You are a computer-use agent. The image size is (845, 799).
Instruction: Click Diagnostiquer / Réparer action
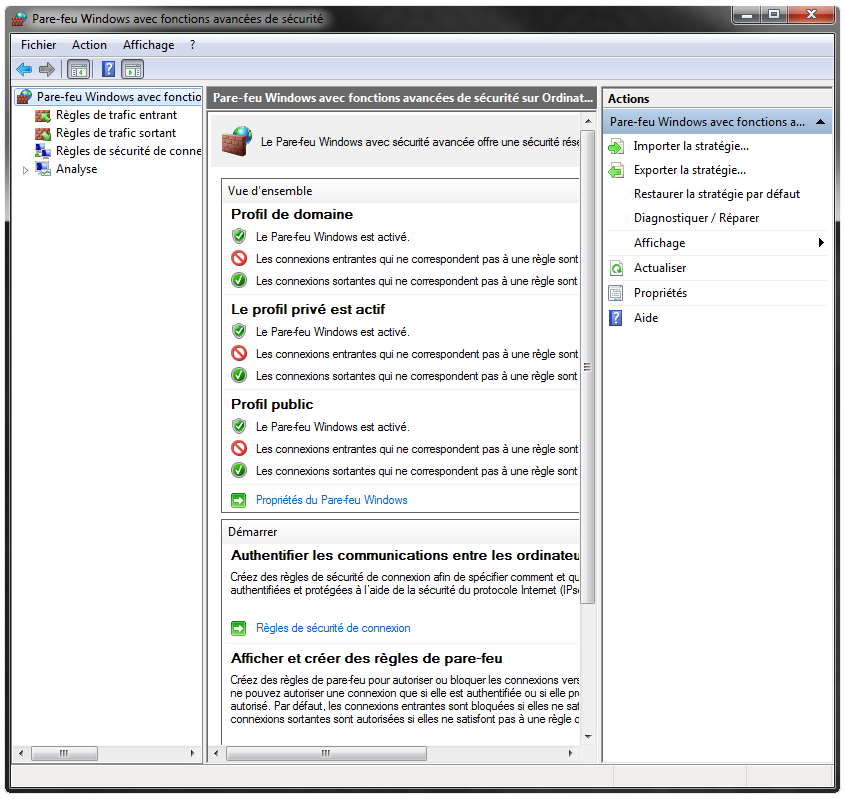pos(696,218)
